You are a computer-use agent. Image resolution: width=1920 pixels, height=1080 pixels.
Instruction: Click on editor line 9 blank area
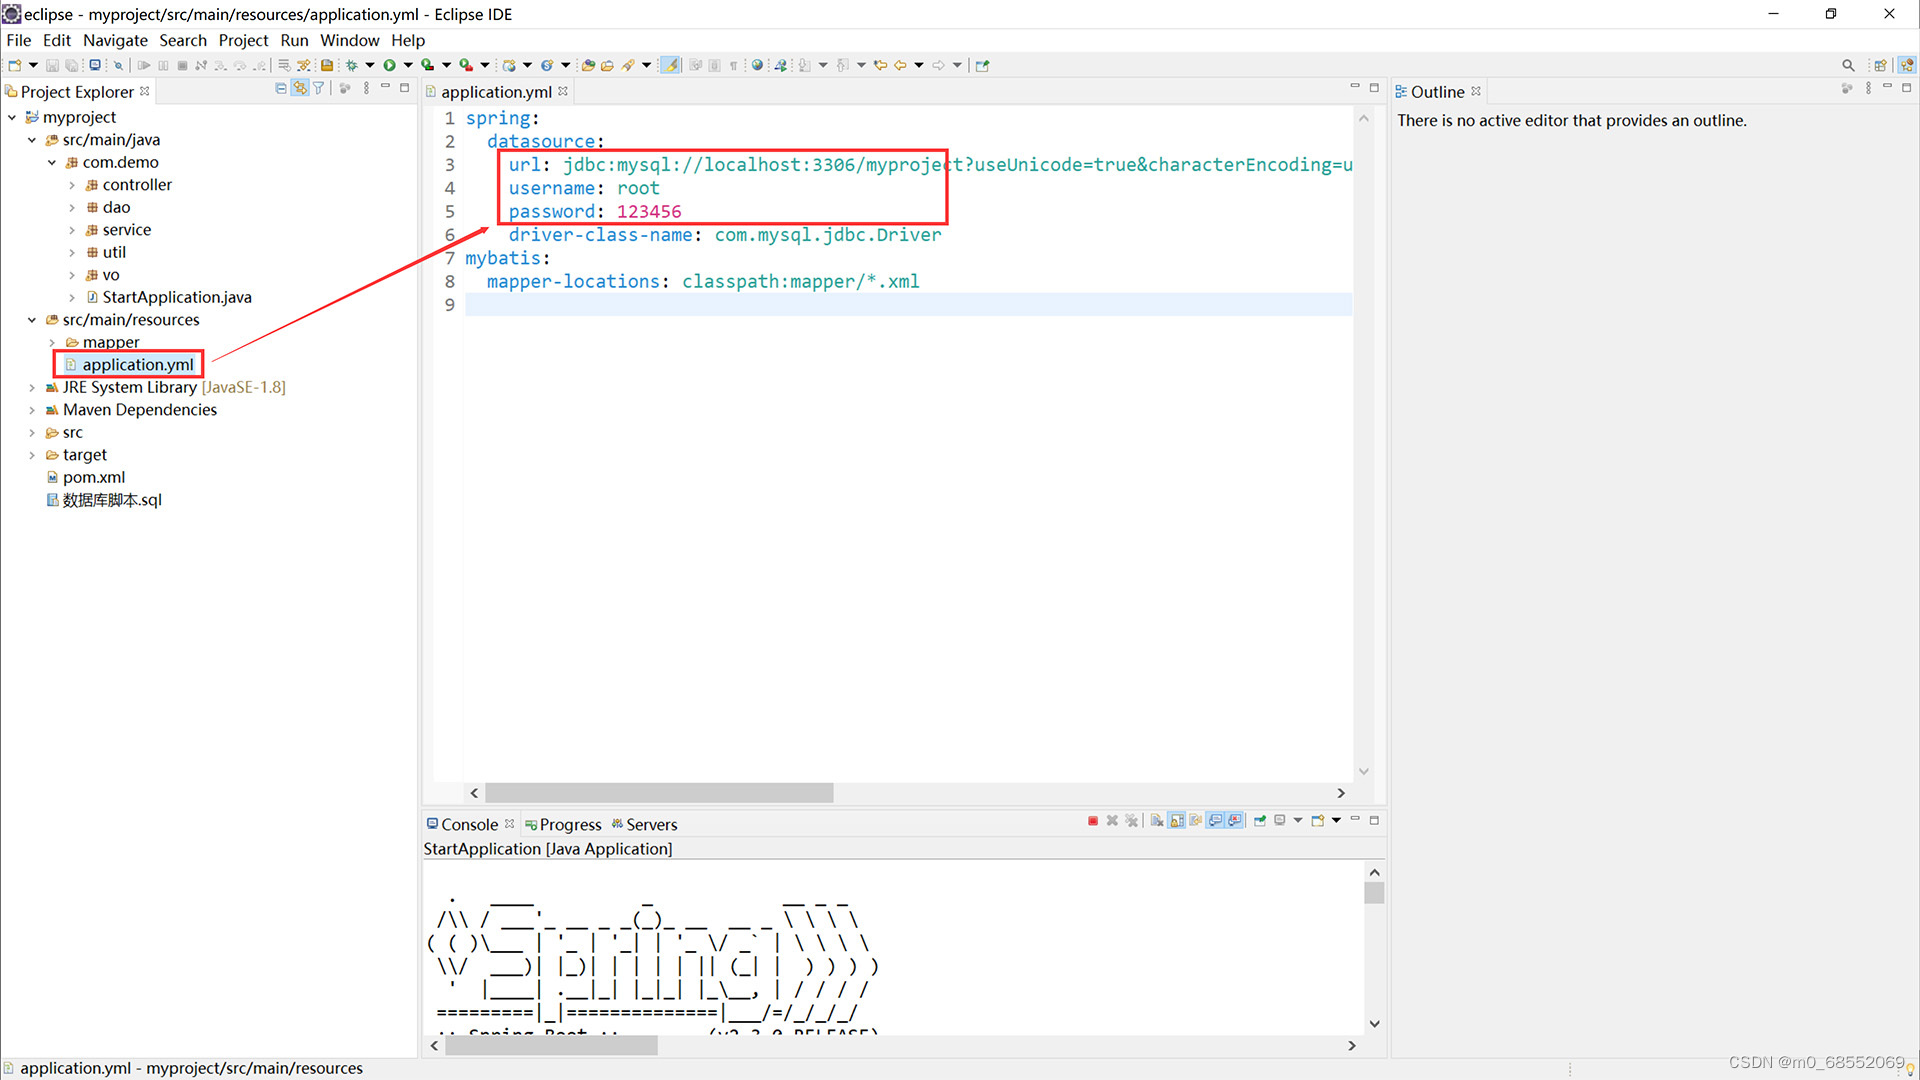coord(900,305)
